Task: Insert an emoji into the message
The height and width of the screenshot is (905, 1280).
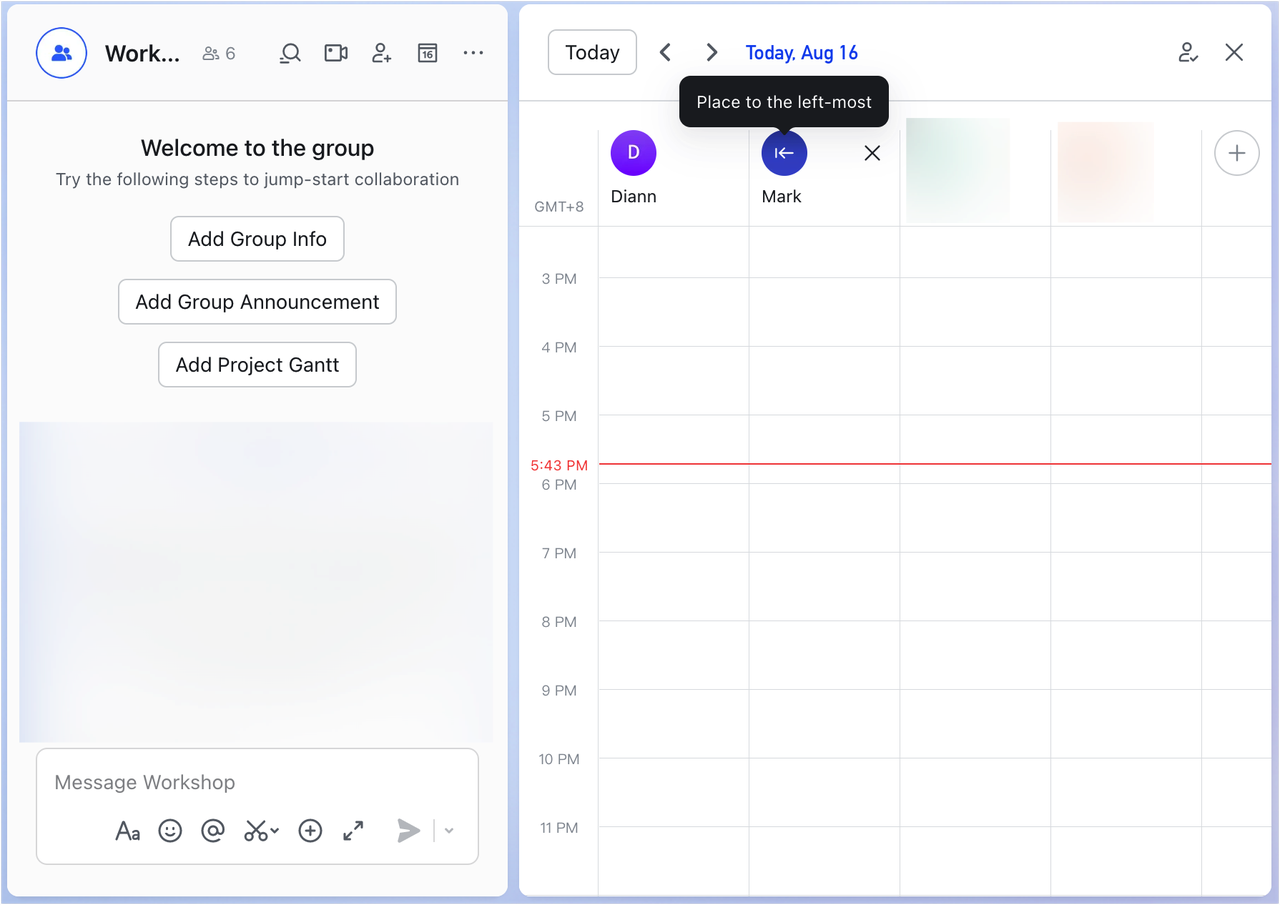Action: click(x=170, y=830)
